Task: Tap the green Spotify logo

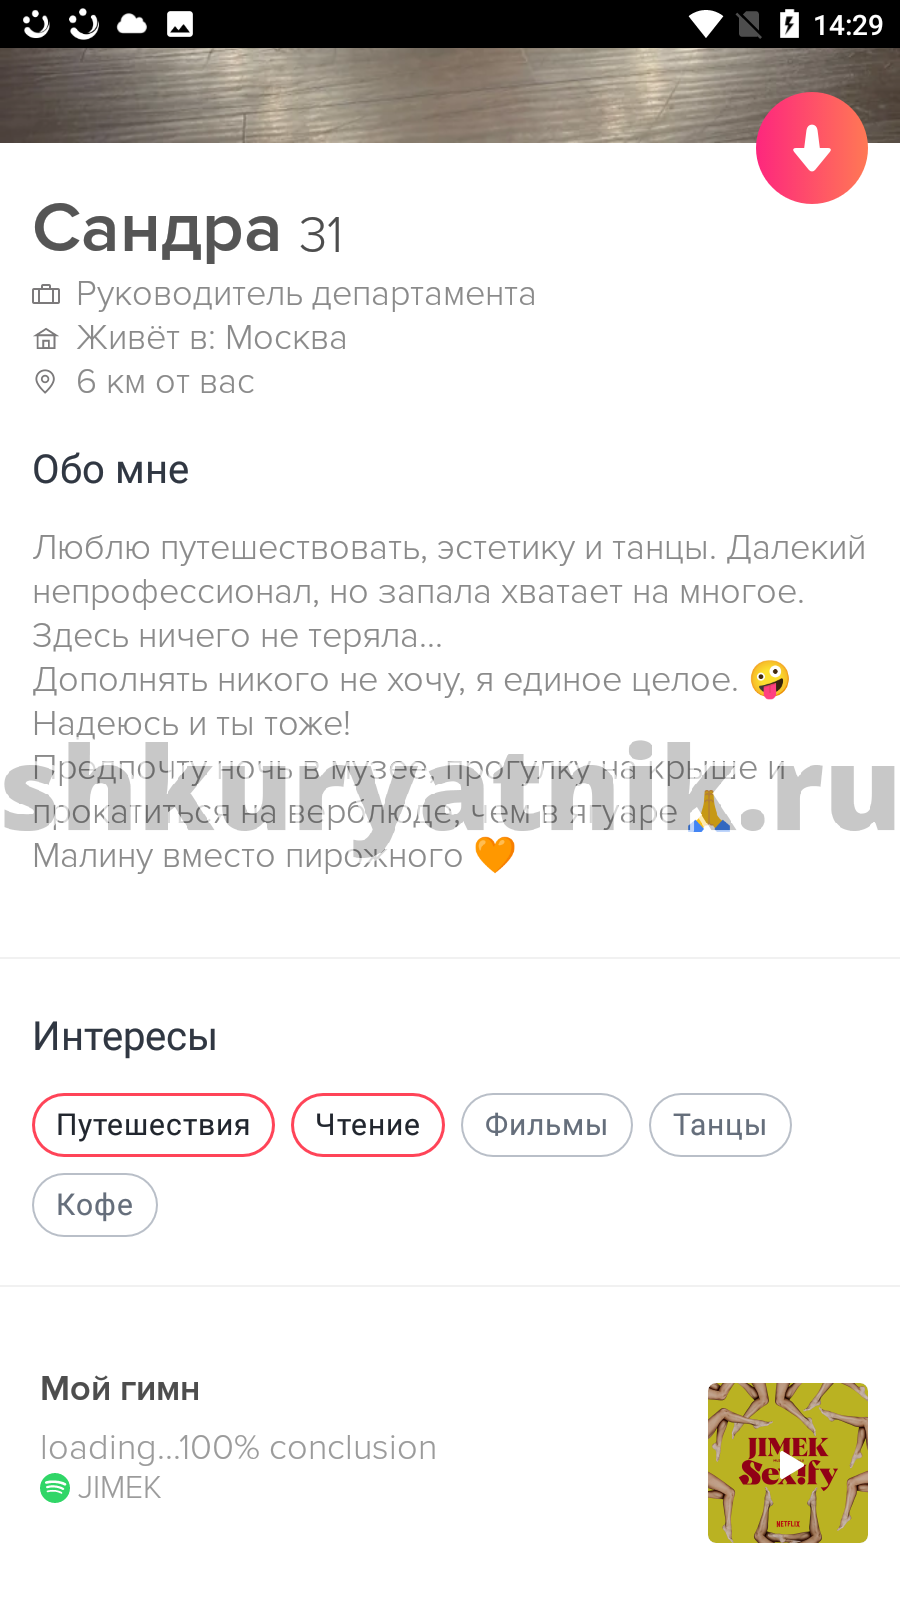Action: click(54, 1488)
